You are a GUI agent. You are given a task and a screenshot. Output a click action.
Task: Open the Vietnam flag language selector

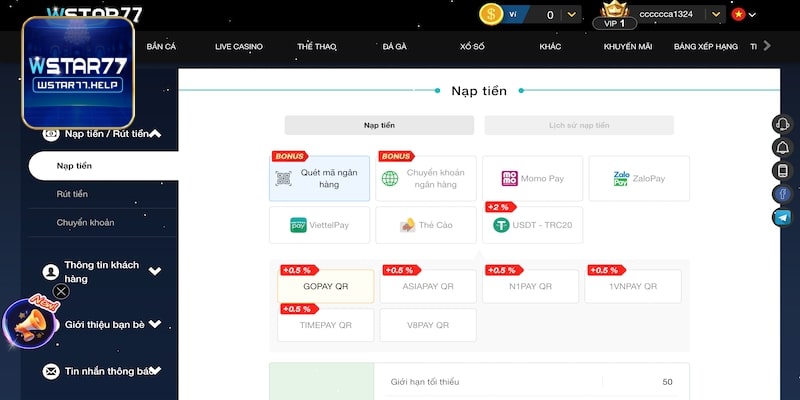coord(743,14)
